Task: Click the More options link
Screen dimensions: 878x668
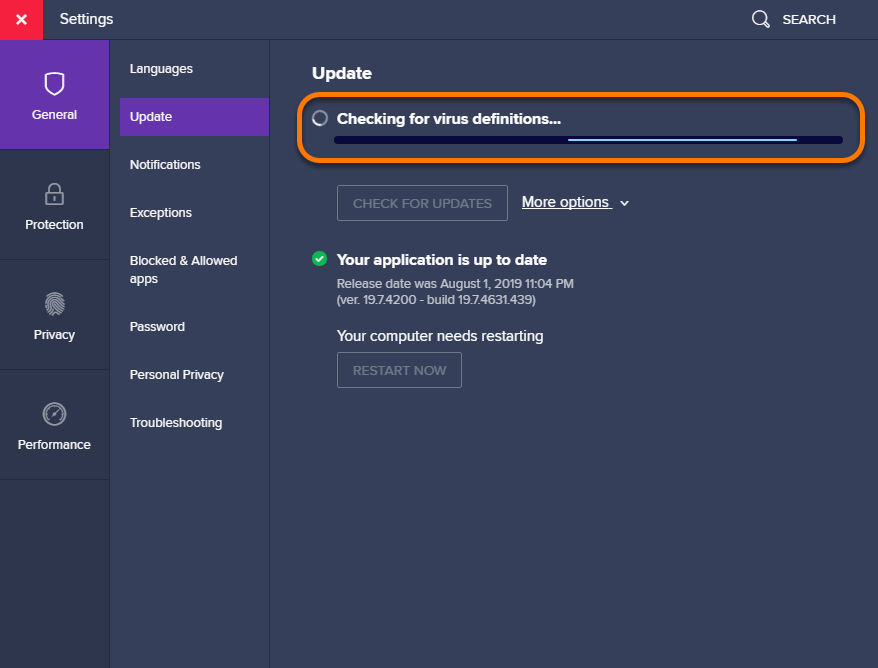Action: tap(565, 202)
